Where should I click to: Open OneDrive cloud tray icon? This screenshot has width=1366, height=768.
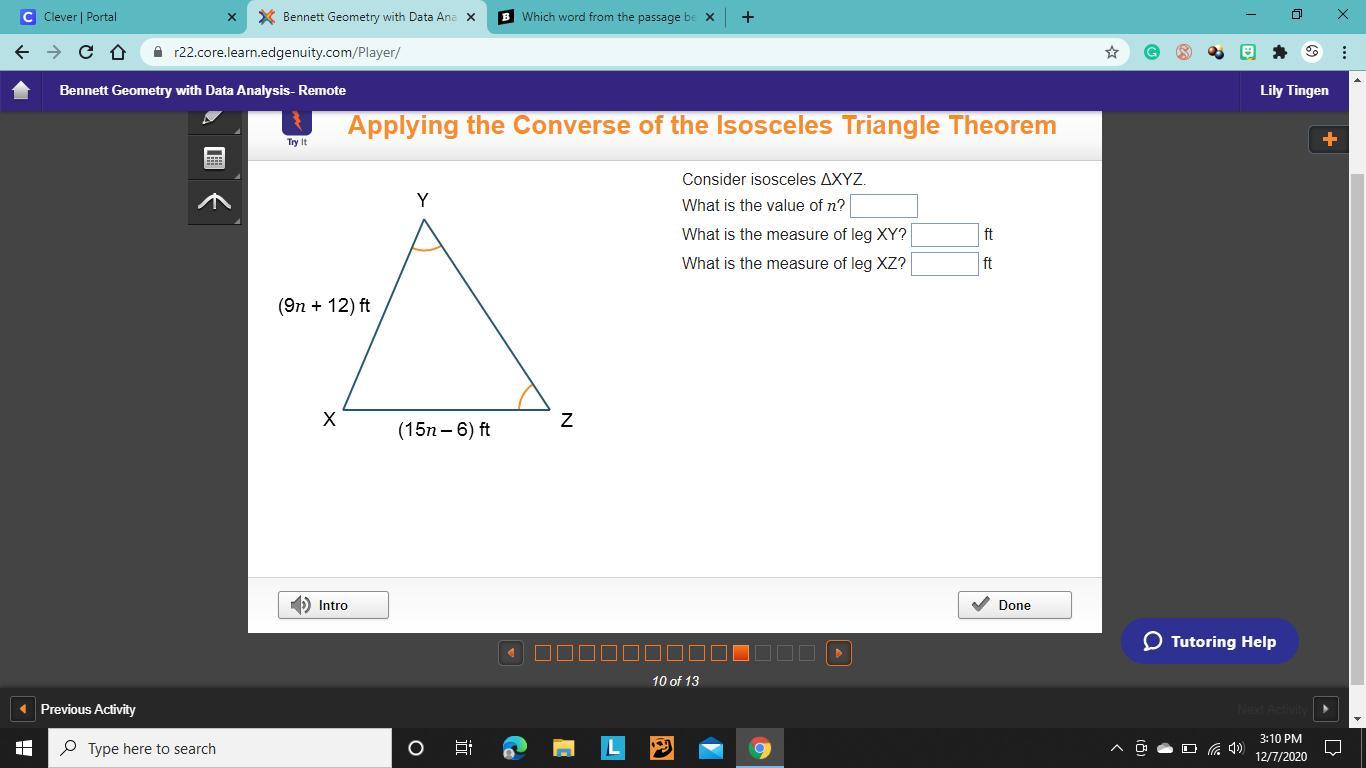pos(1165,748)
